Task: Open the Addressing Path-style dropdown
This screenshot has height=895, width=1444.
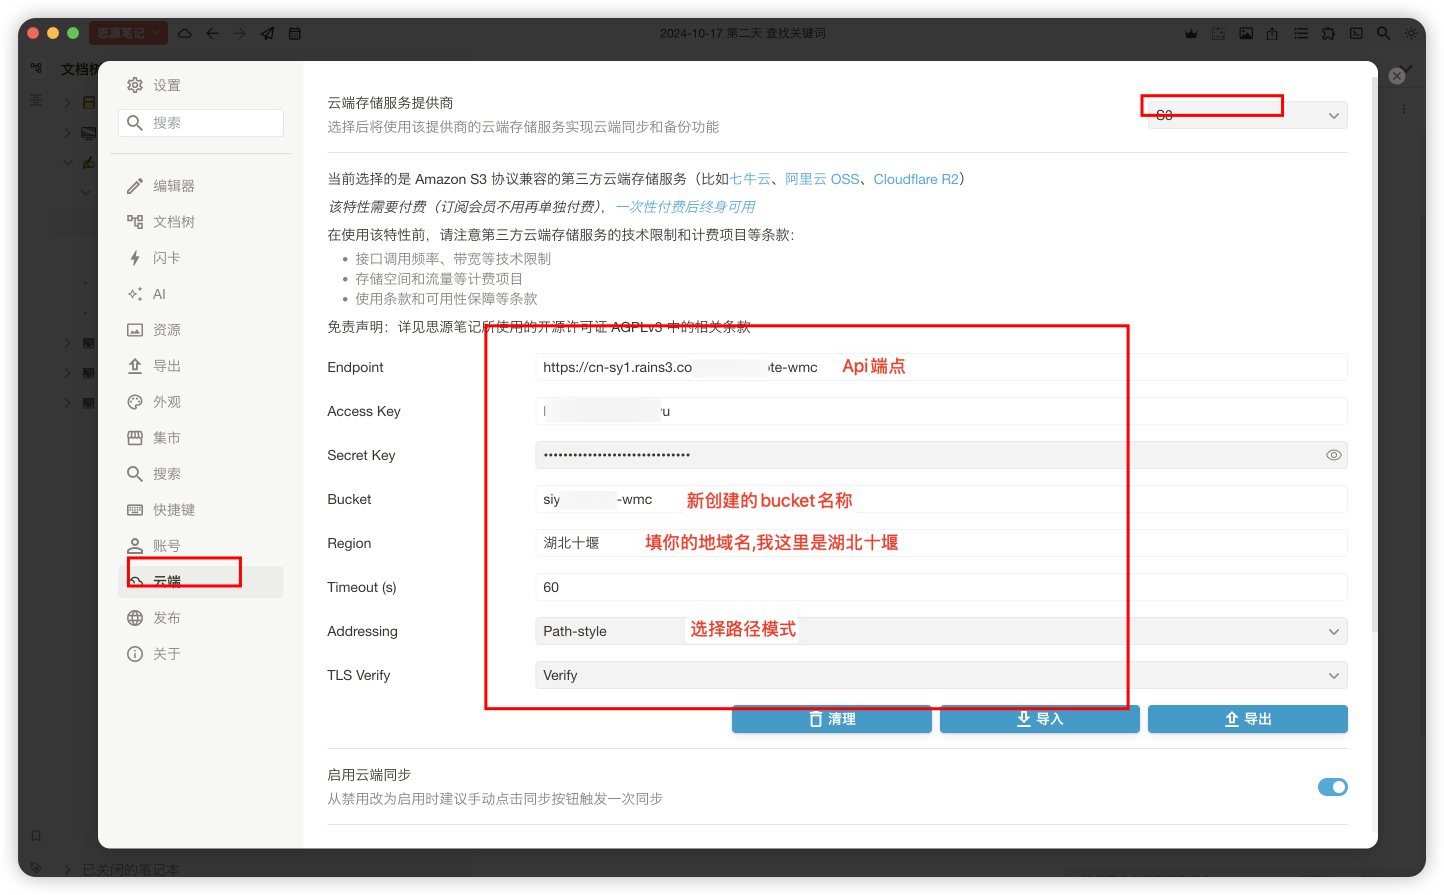Action: click(x=941, y=631)
